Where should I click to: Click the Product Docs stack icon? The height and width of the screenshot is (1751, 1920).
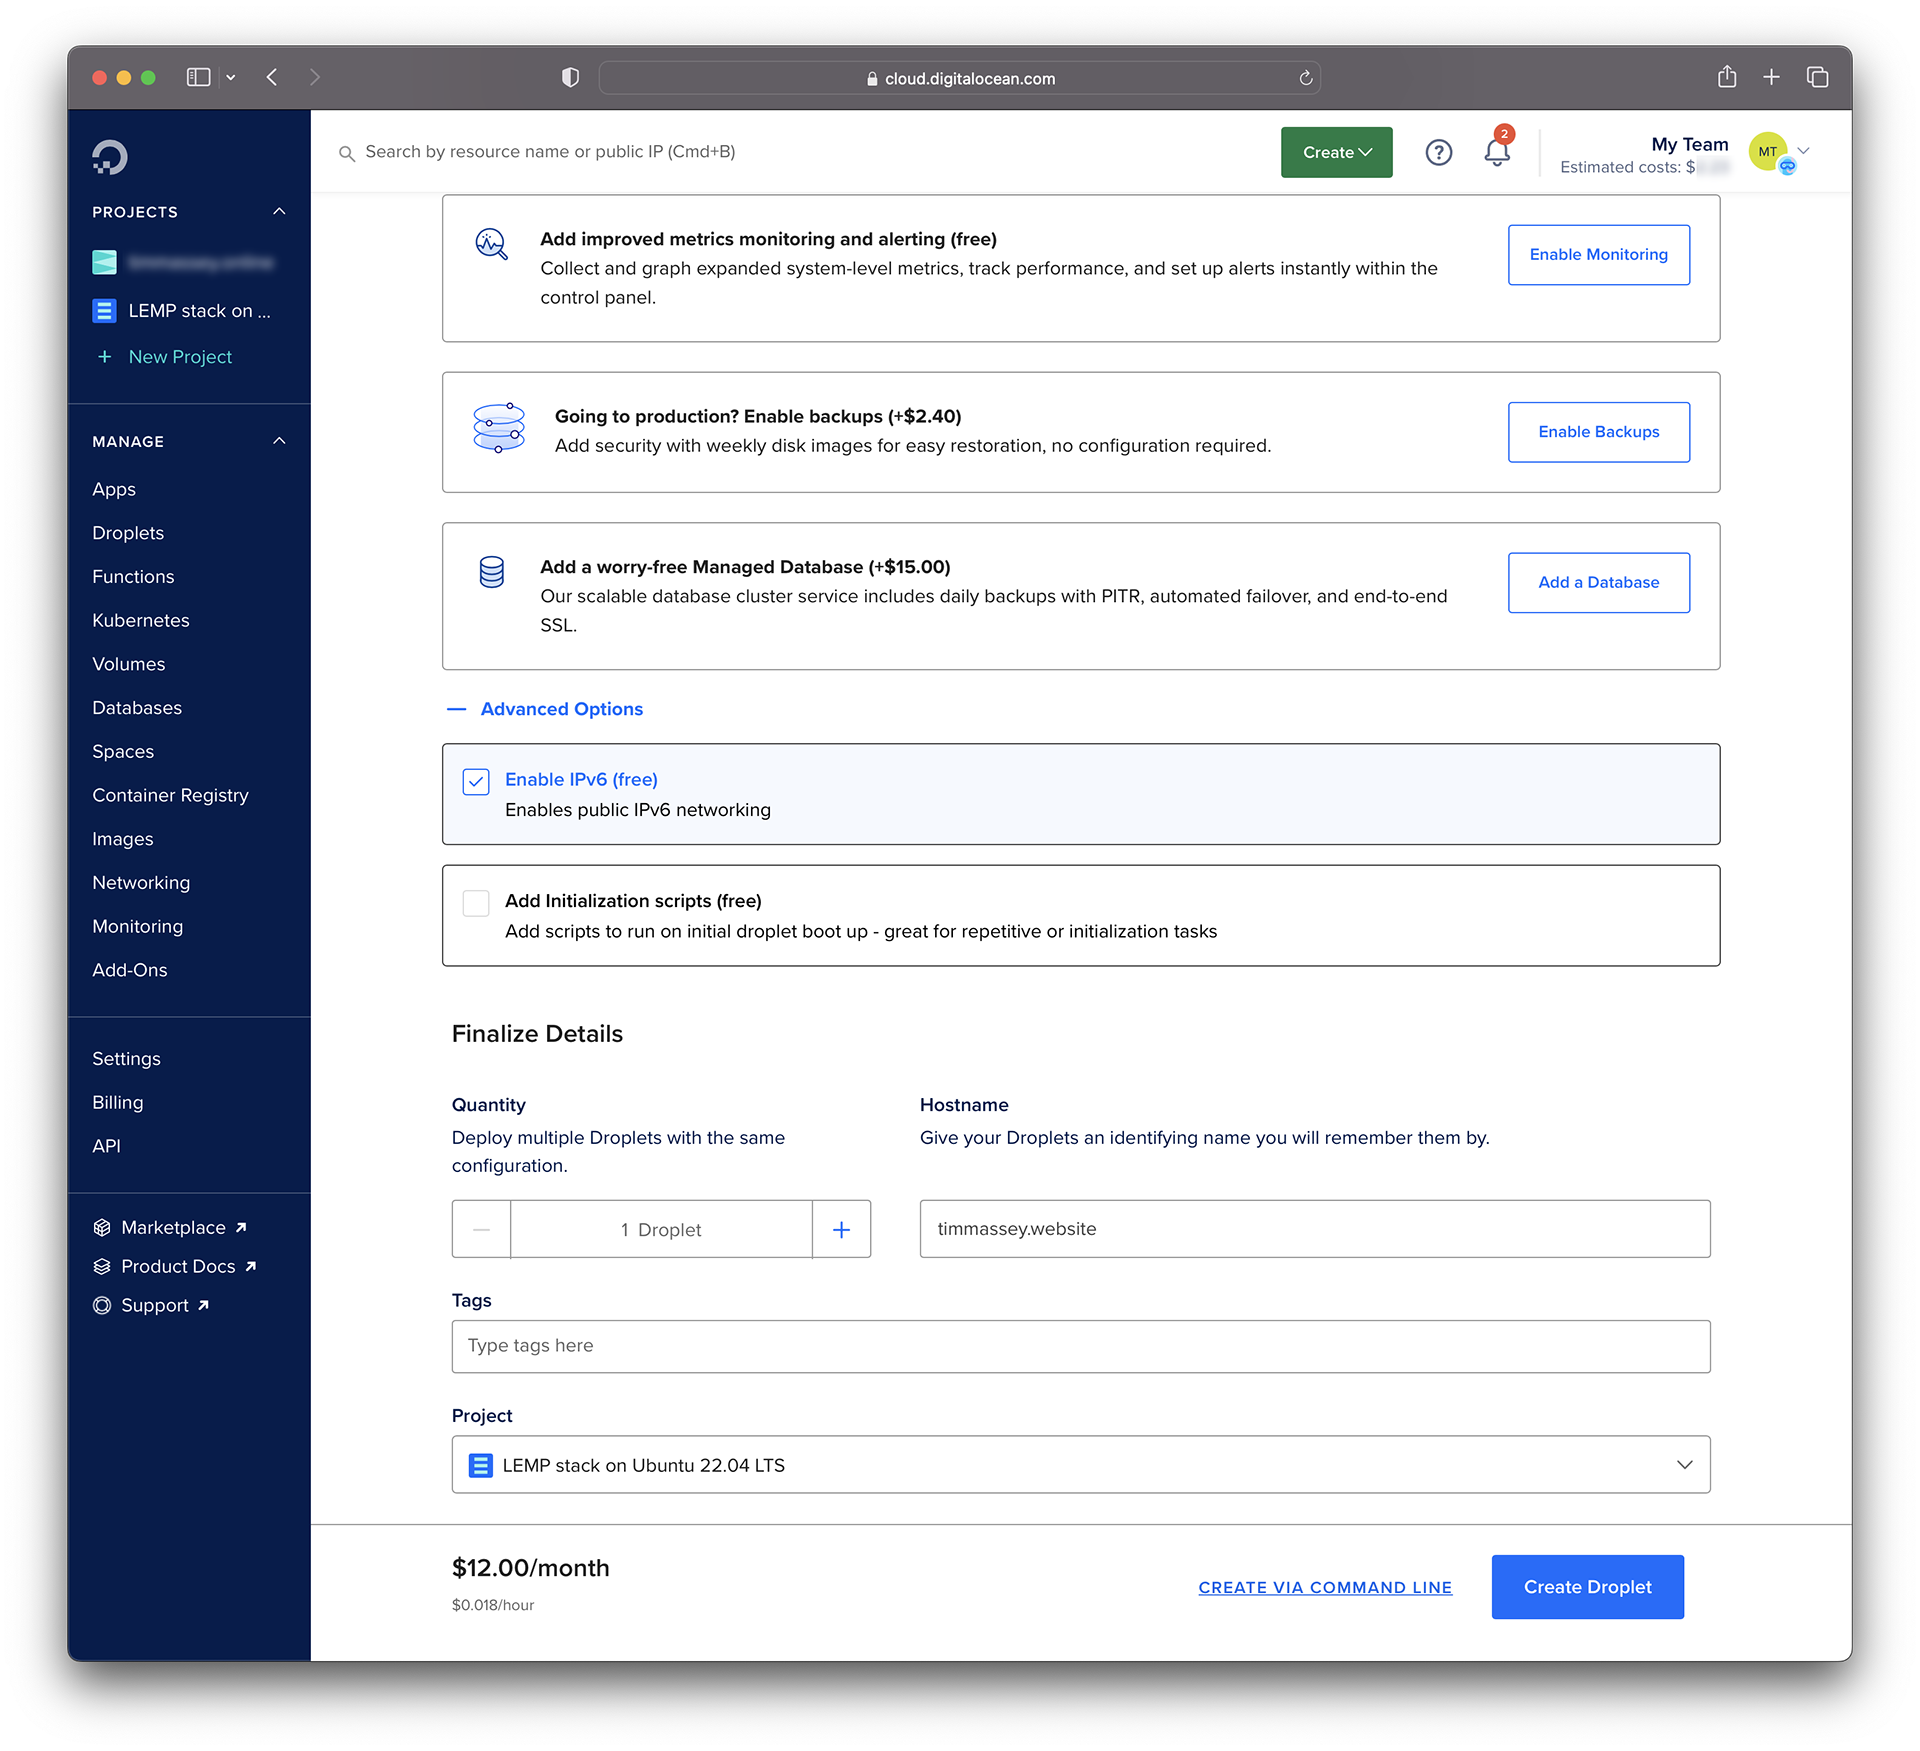click(102, 1266)
